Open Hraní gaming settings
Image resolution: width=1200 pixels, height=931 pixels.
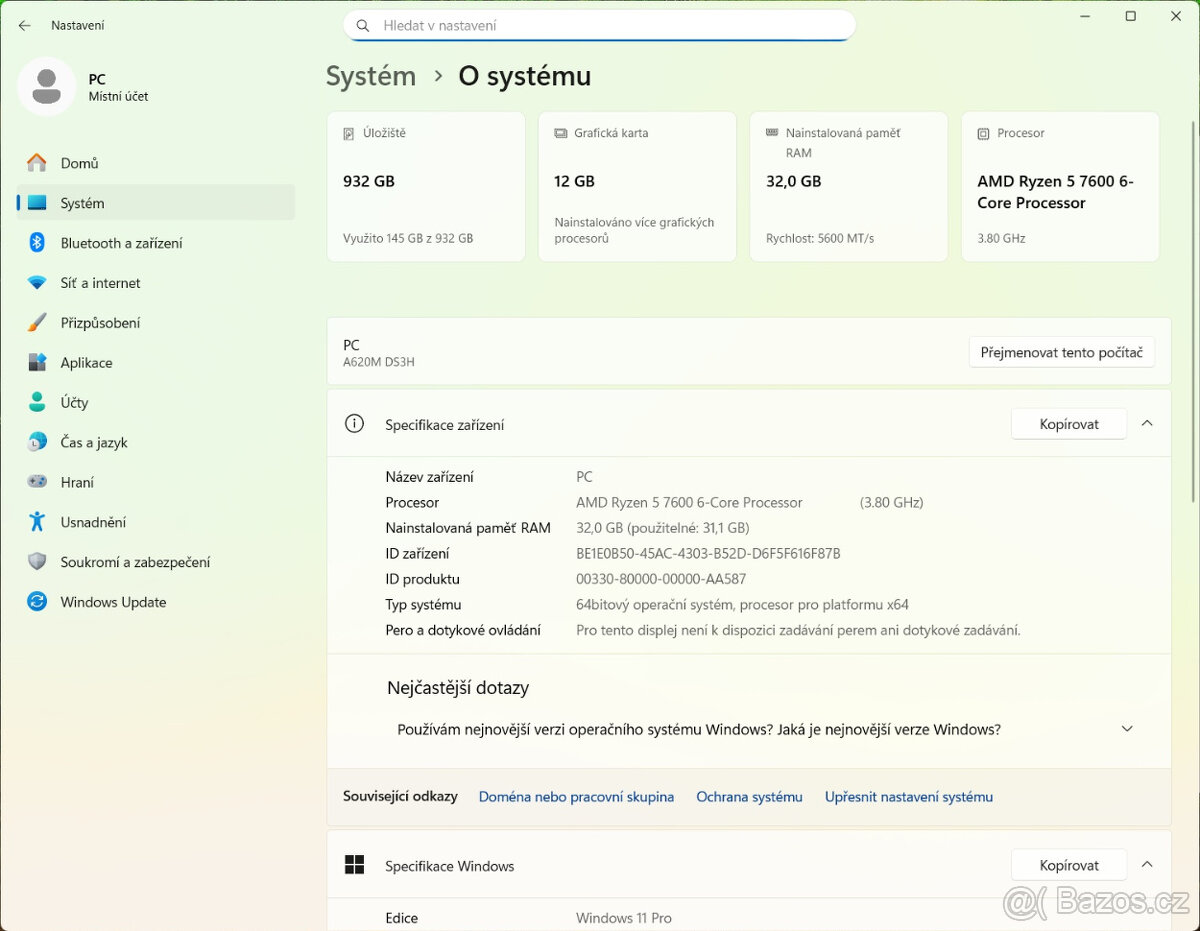[77, 482]
